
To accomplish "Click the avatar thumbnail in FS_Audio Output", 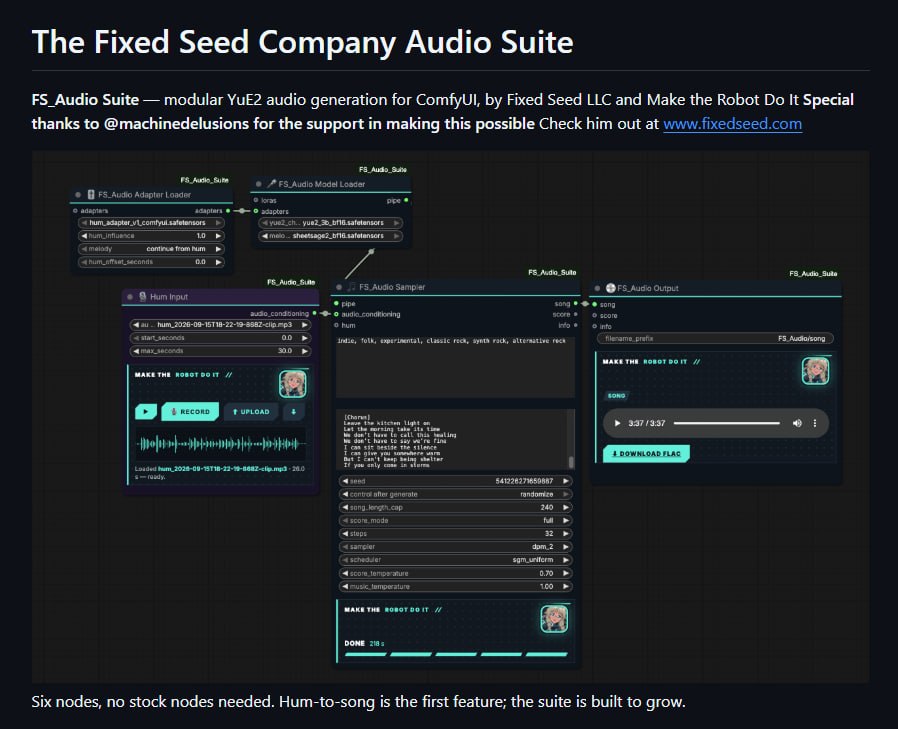I will pyautogui.click(x=816, y=371).
